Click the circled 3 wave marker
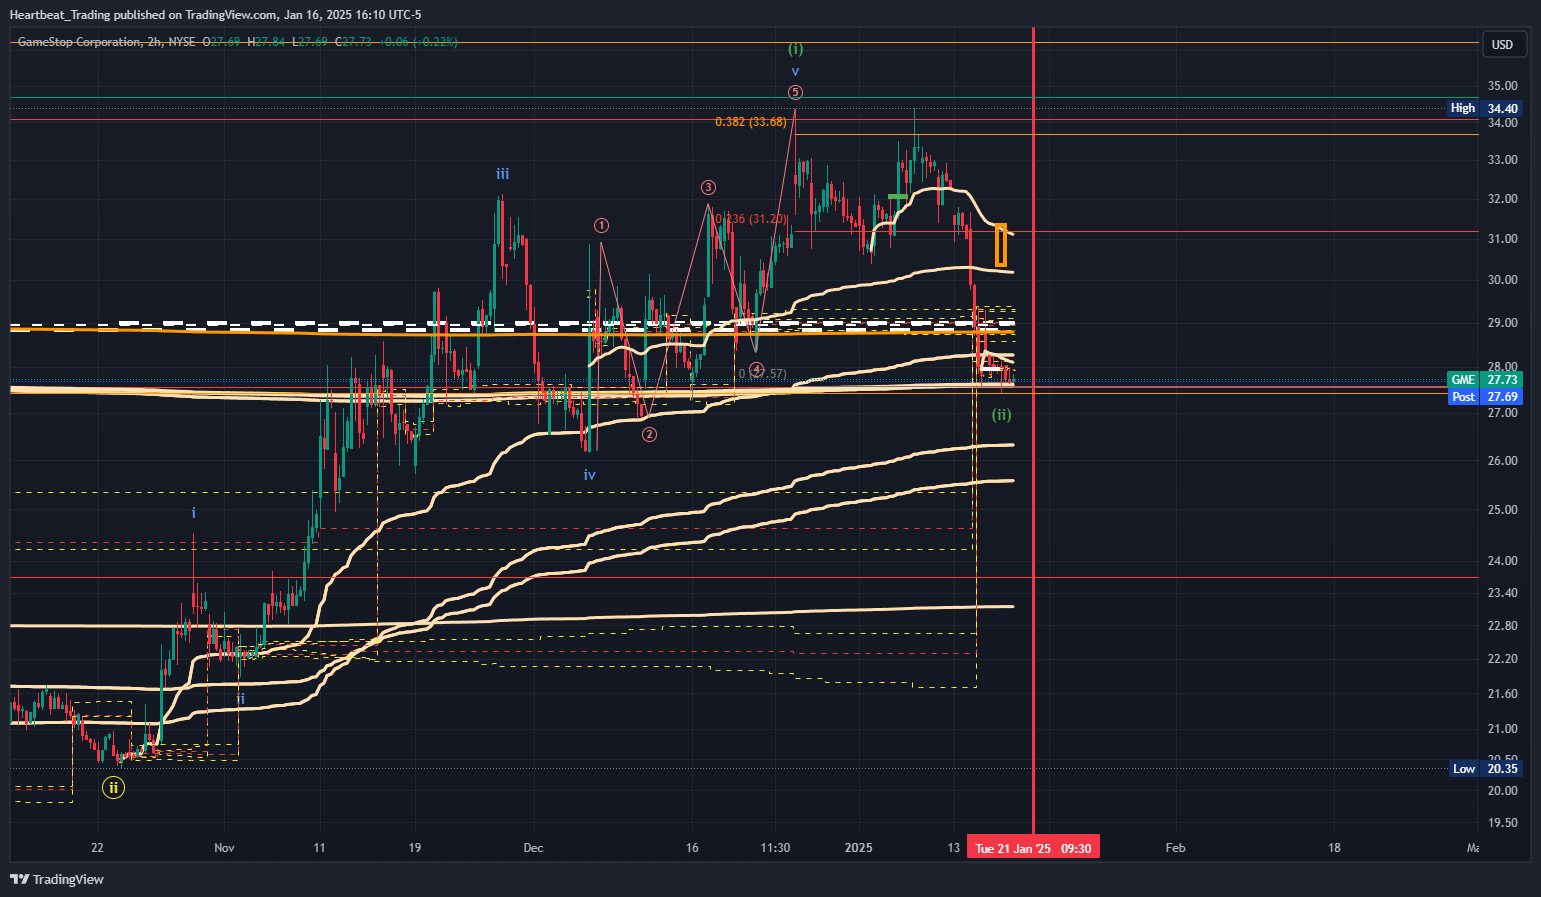Viewport: 1541px width, 897px height. tap(708, 187)
